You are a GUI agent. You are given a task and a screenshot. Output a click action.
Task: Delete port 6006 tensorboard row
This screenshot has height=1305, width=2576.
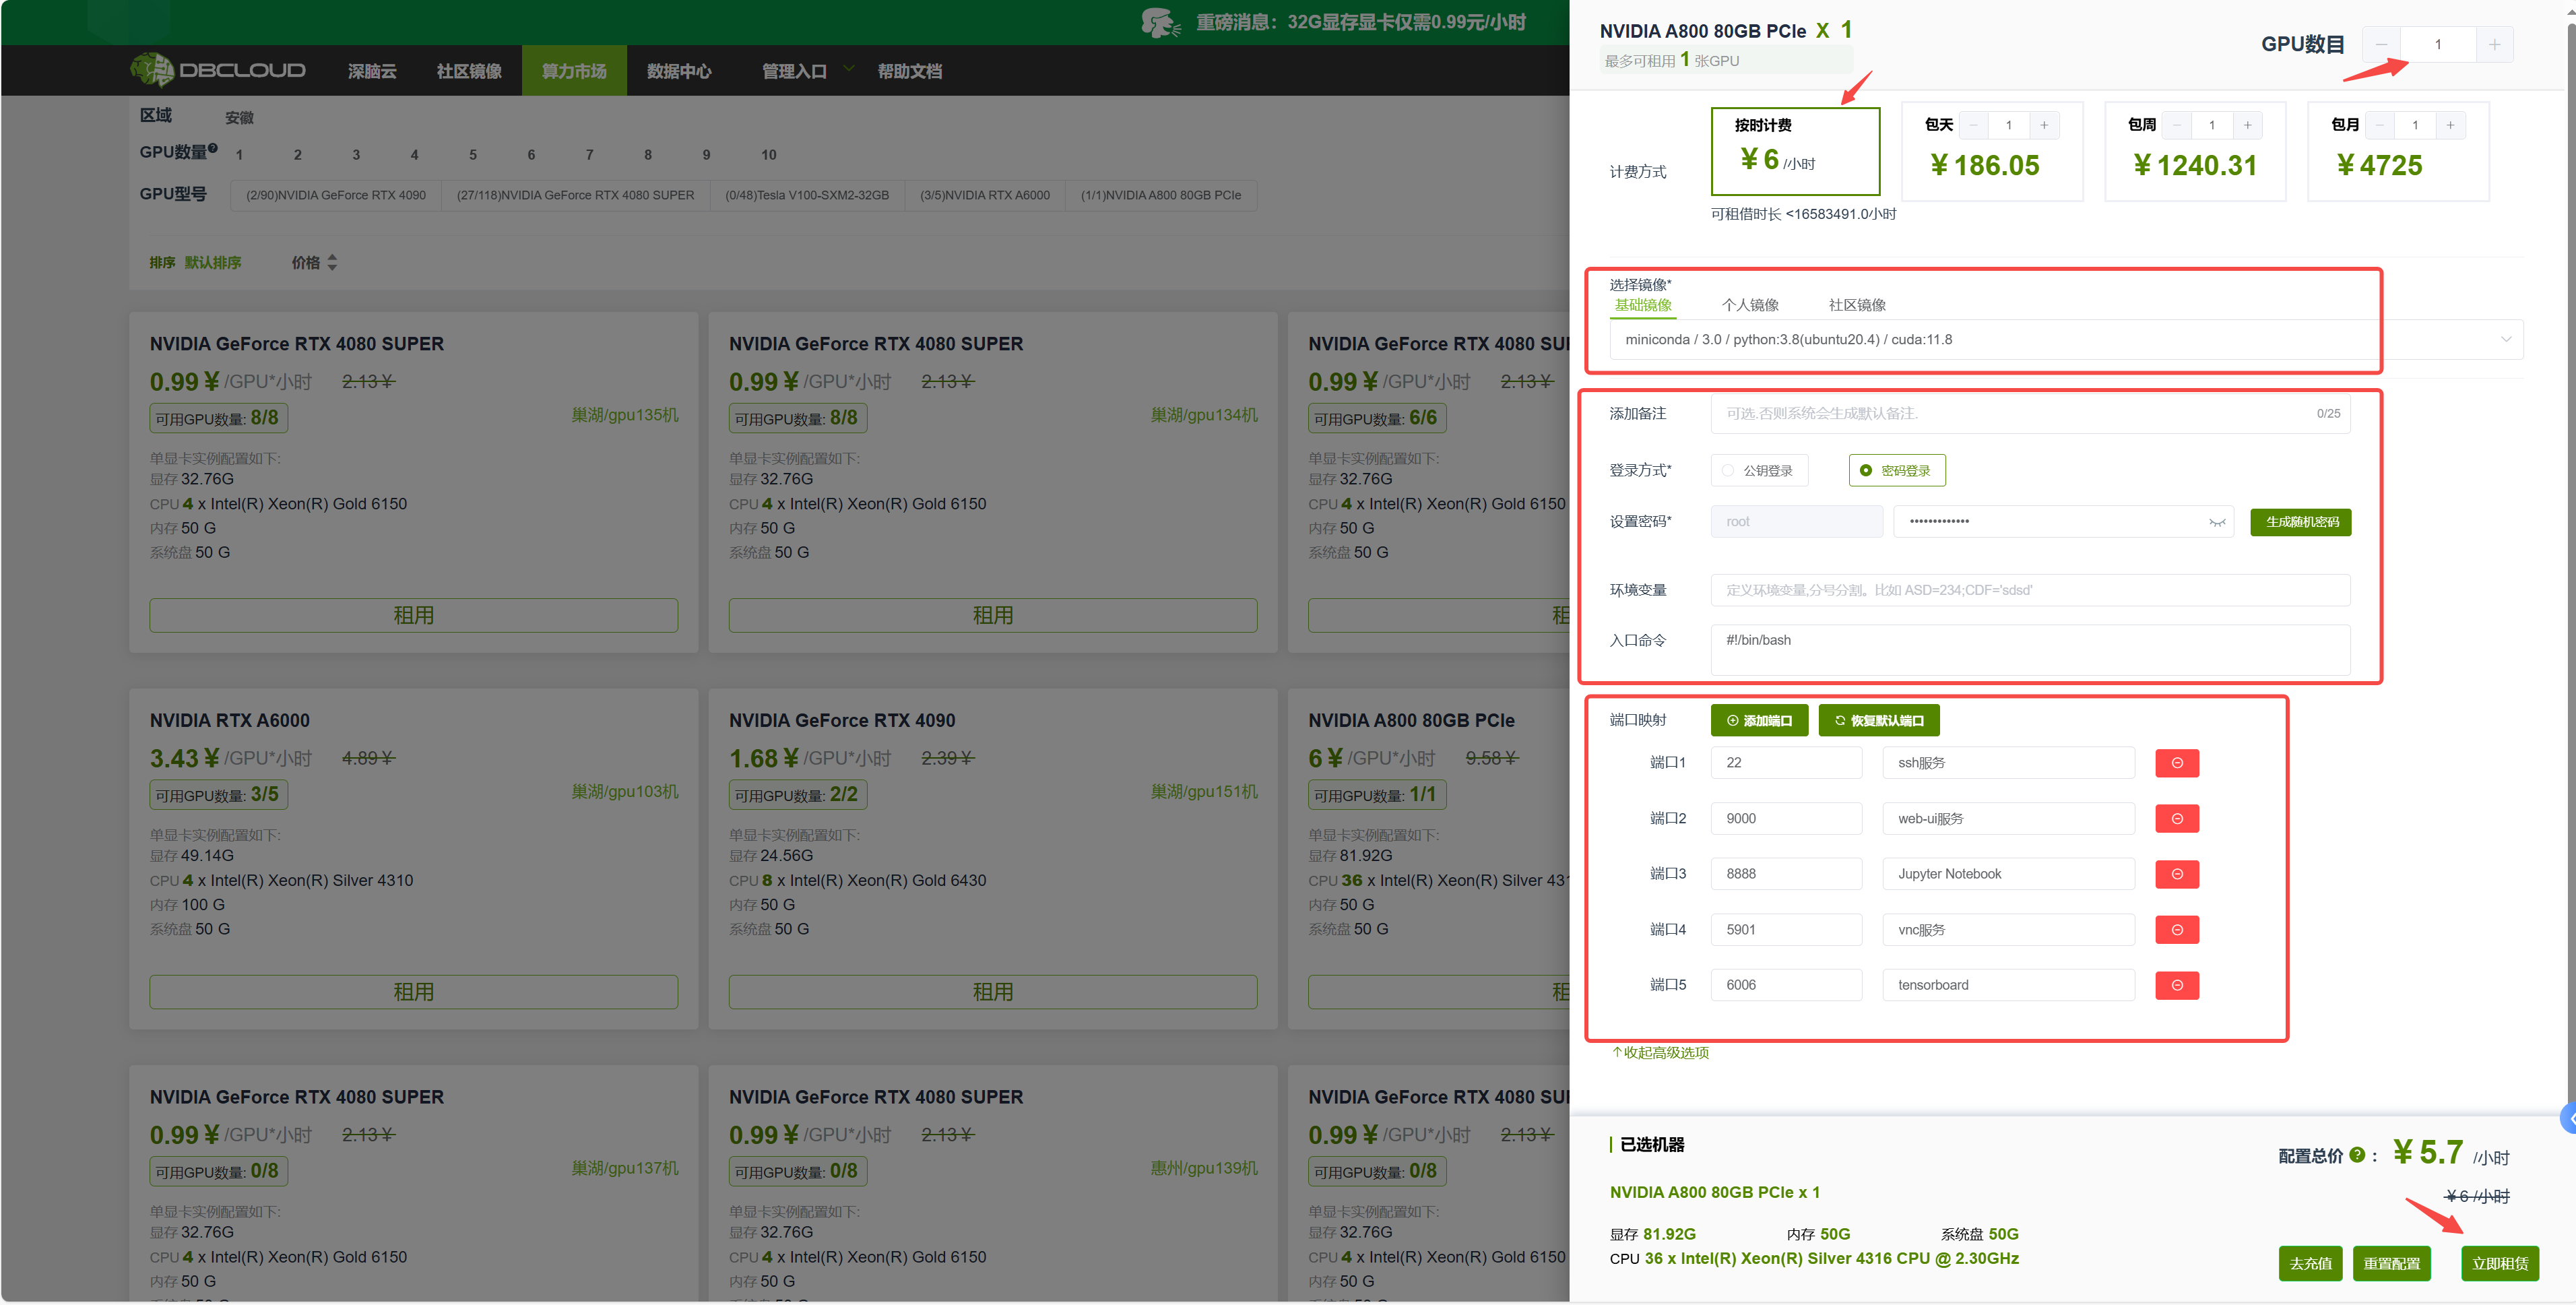[x=2177, y=985]
